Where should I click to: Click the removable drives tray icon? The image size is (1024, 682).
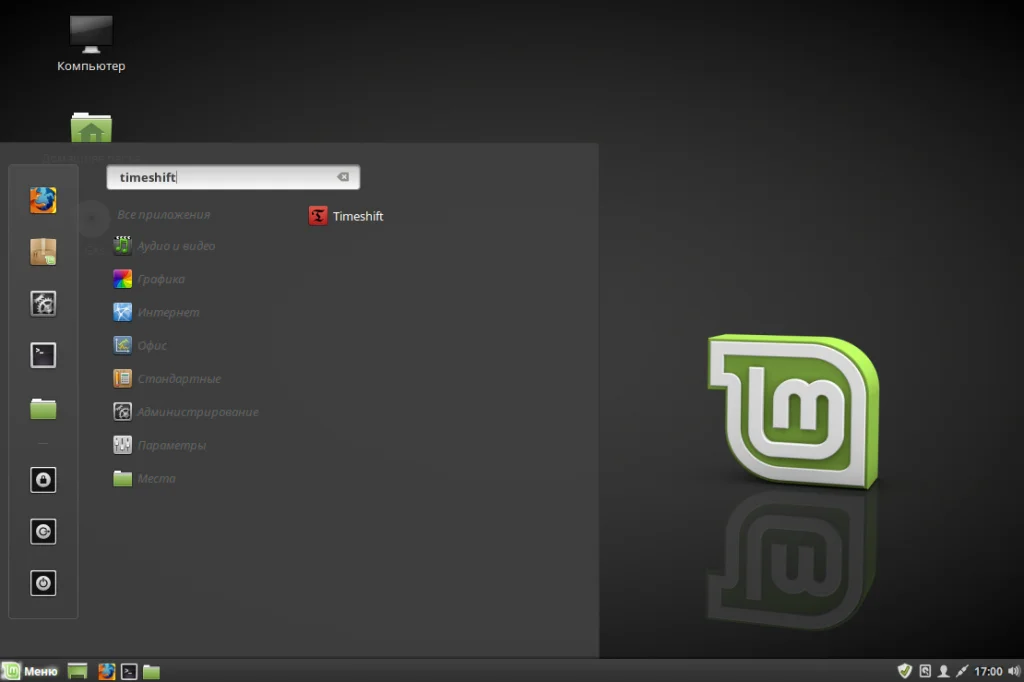click(x=925, y=671)
